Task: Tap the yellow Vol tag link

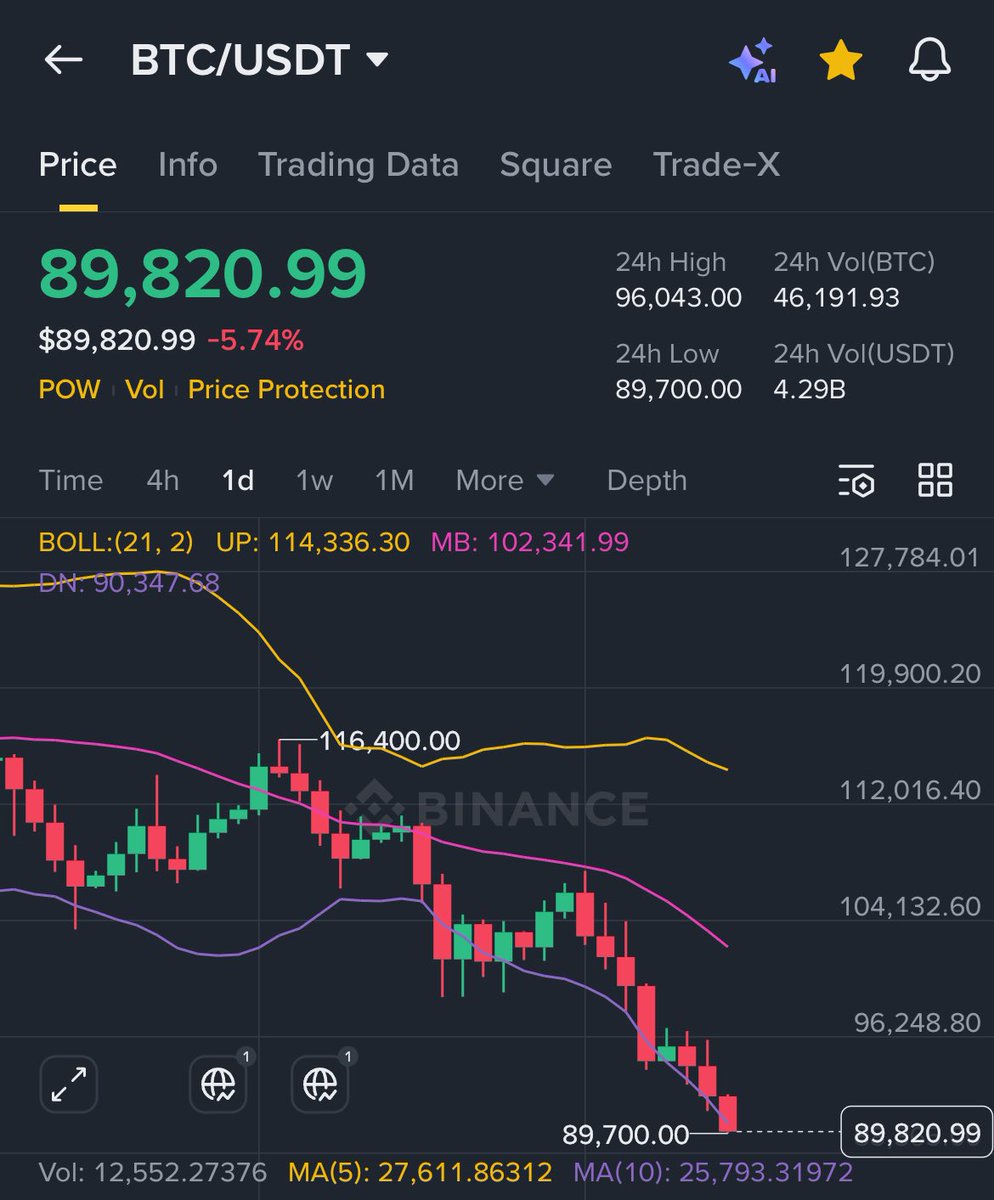Action: [145, 389]
